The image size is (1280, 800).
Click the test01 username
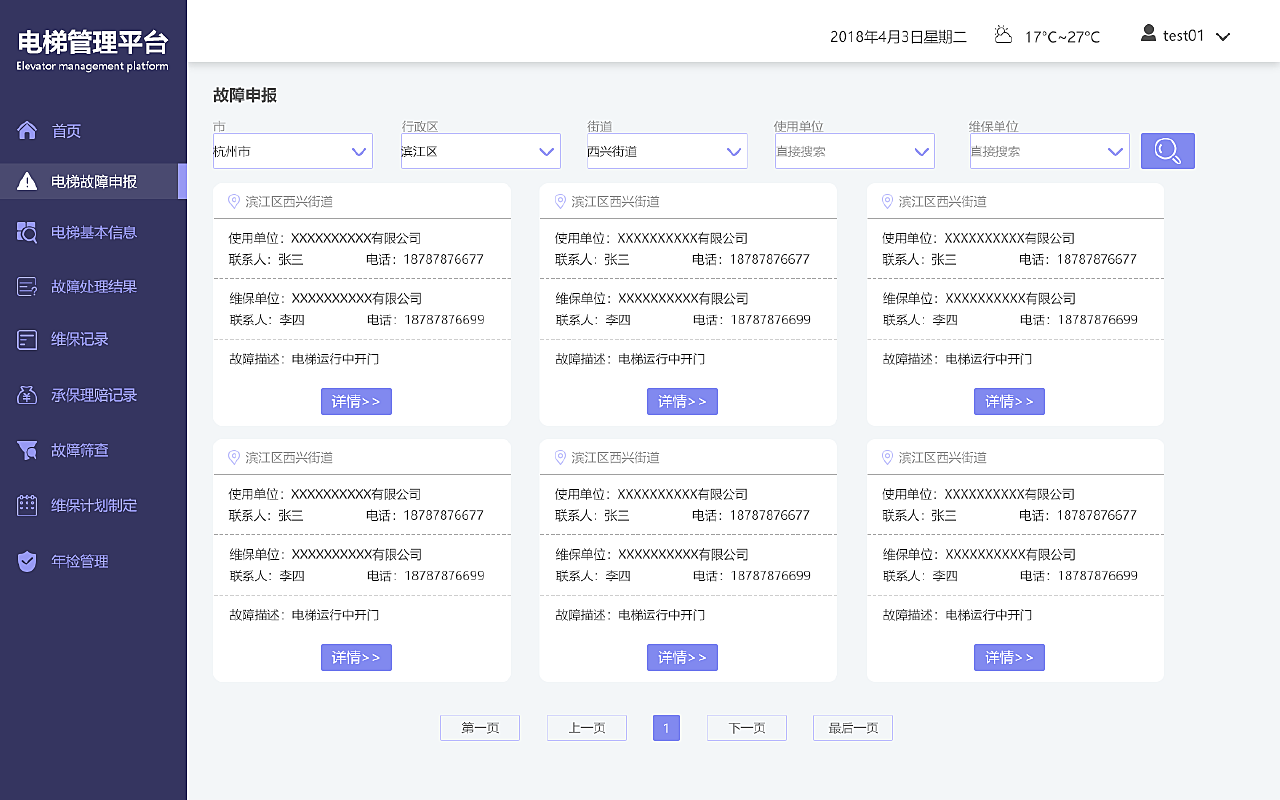point(1184,35)
